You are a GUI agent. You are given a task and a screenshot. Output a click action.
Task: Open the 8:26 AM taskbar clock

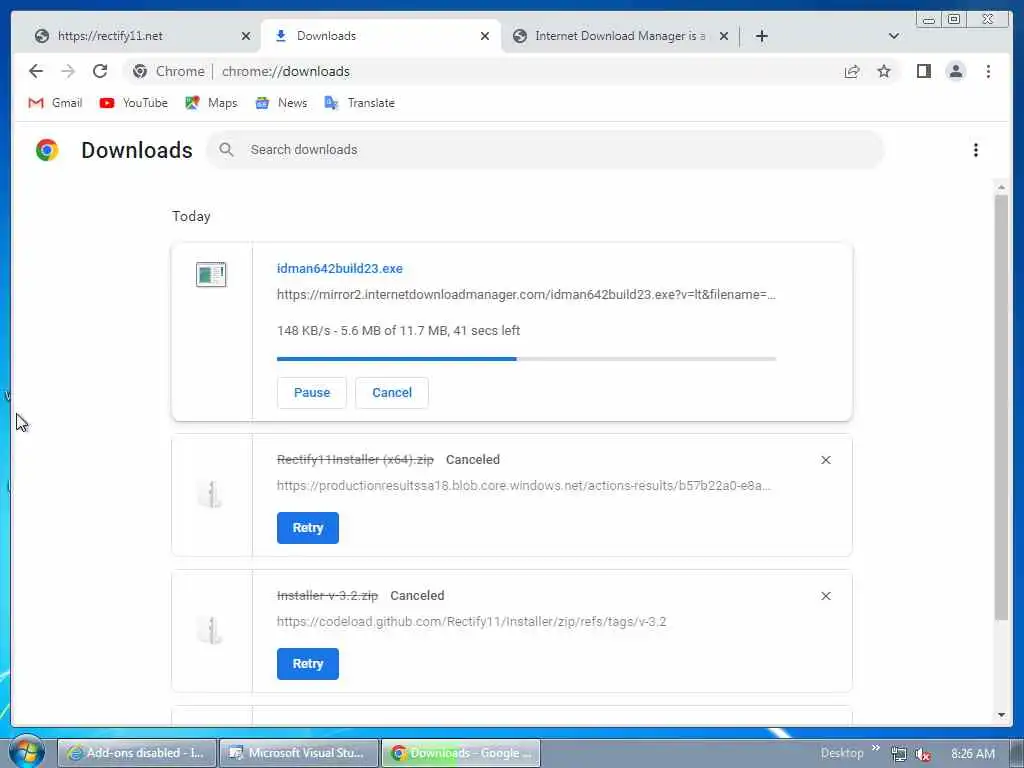(973, 754)
